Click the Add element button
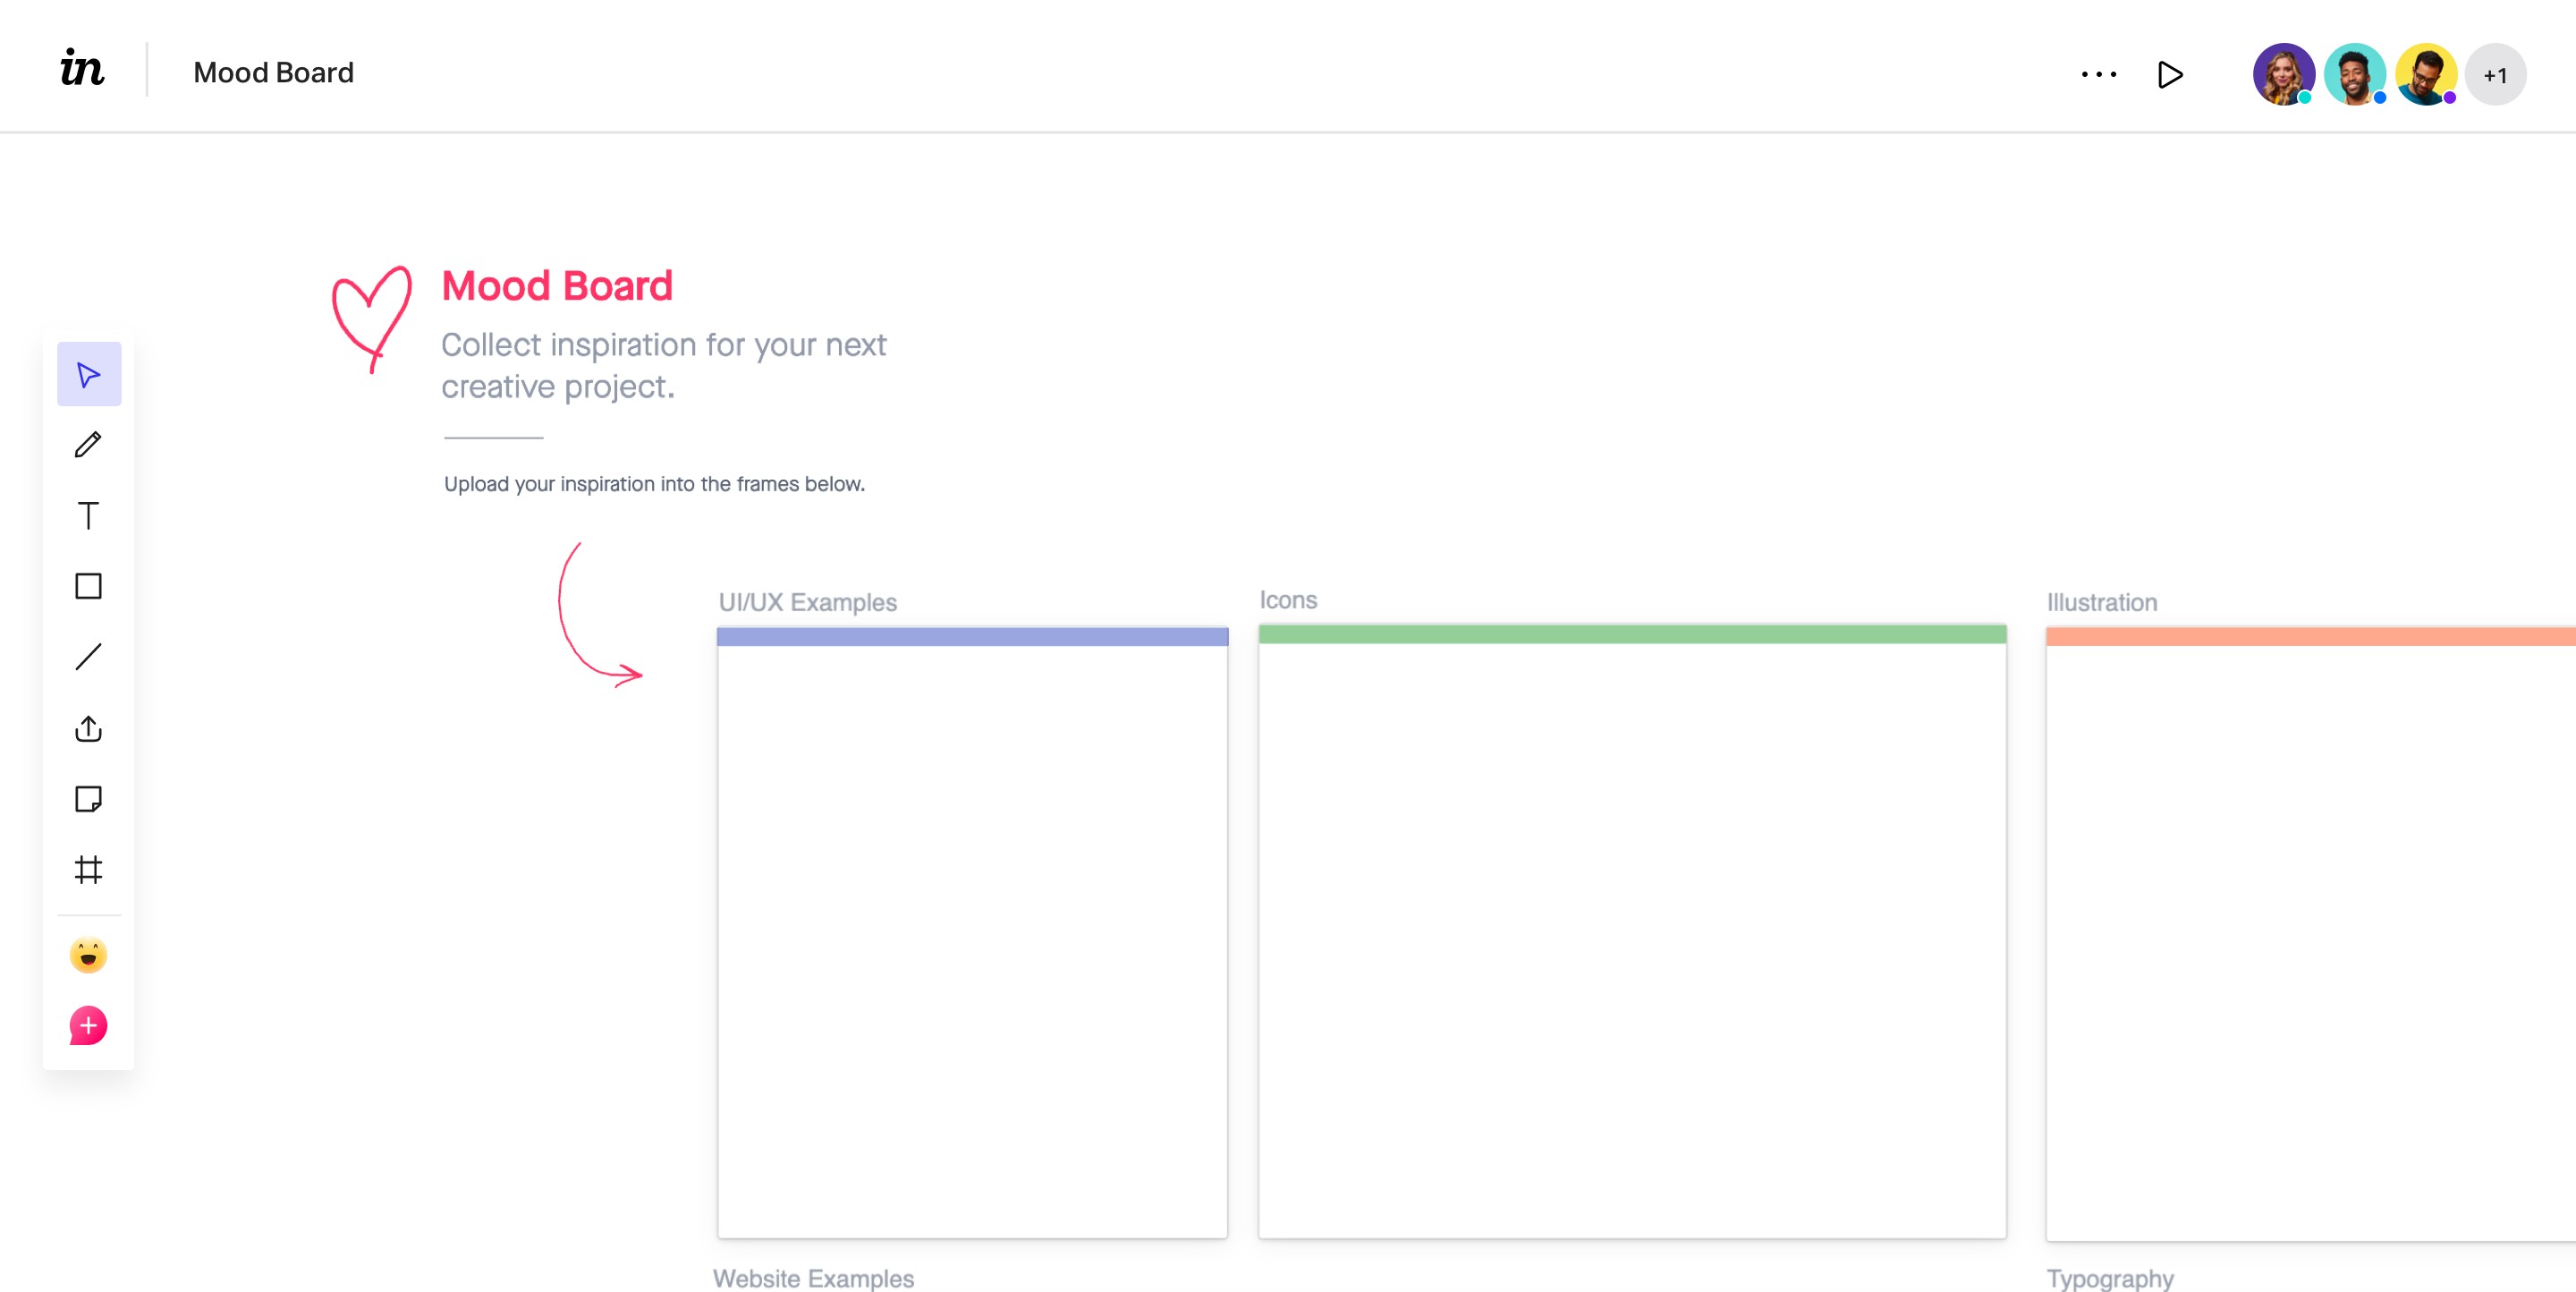2576x1292 pixels. 89,1025
